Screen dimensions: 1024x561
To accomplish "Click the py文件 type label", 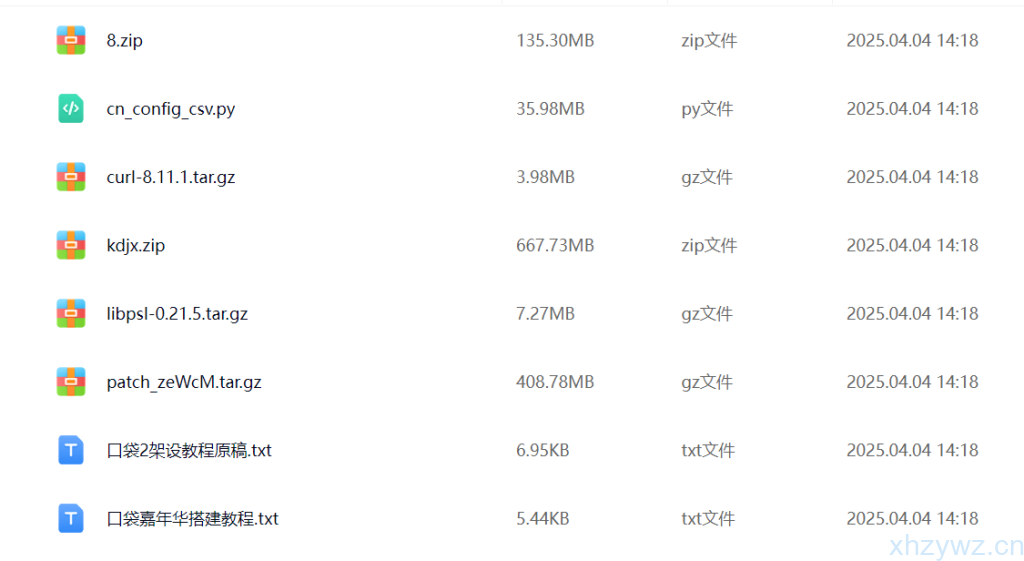I will pos(707,109).
